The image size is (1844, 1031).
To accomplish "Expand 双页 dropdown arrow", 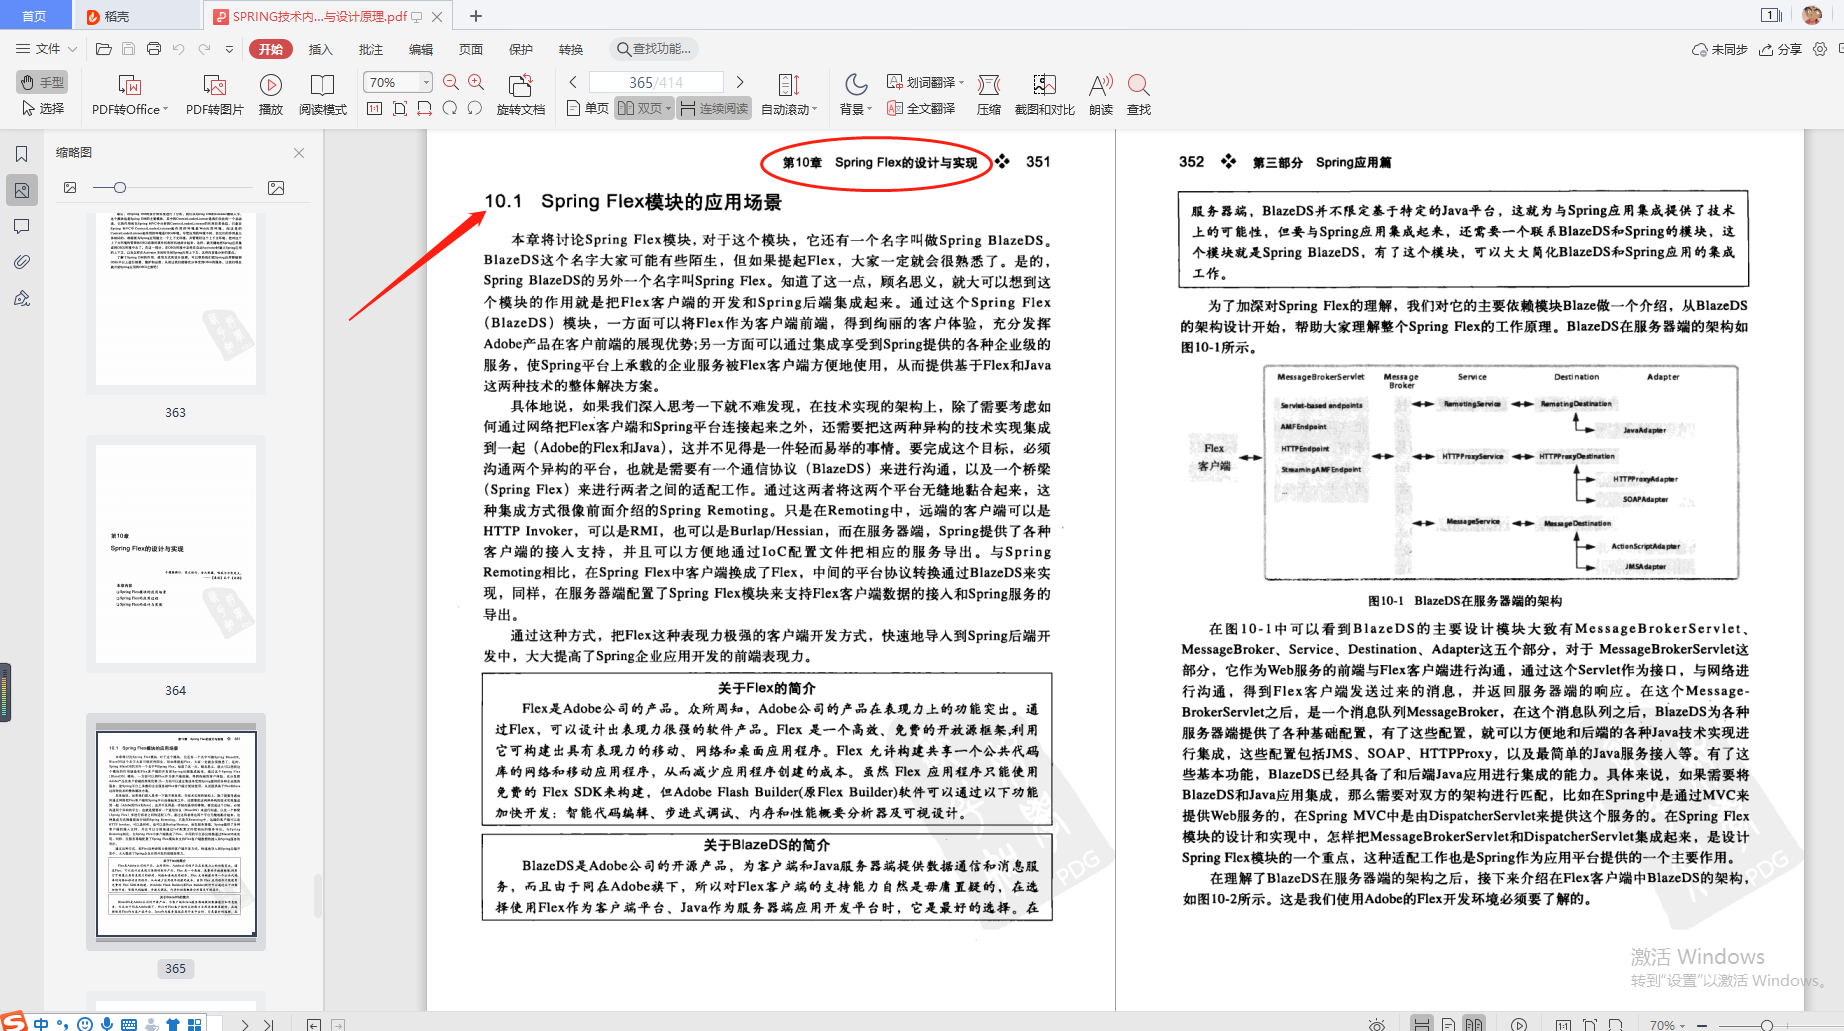I will click(669, 108).
